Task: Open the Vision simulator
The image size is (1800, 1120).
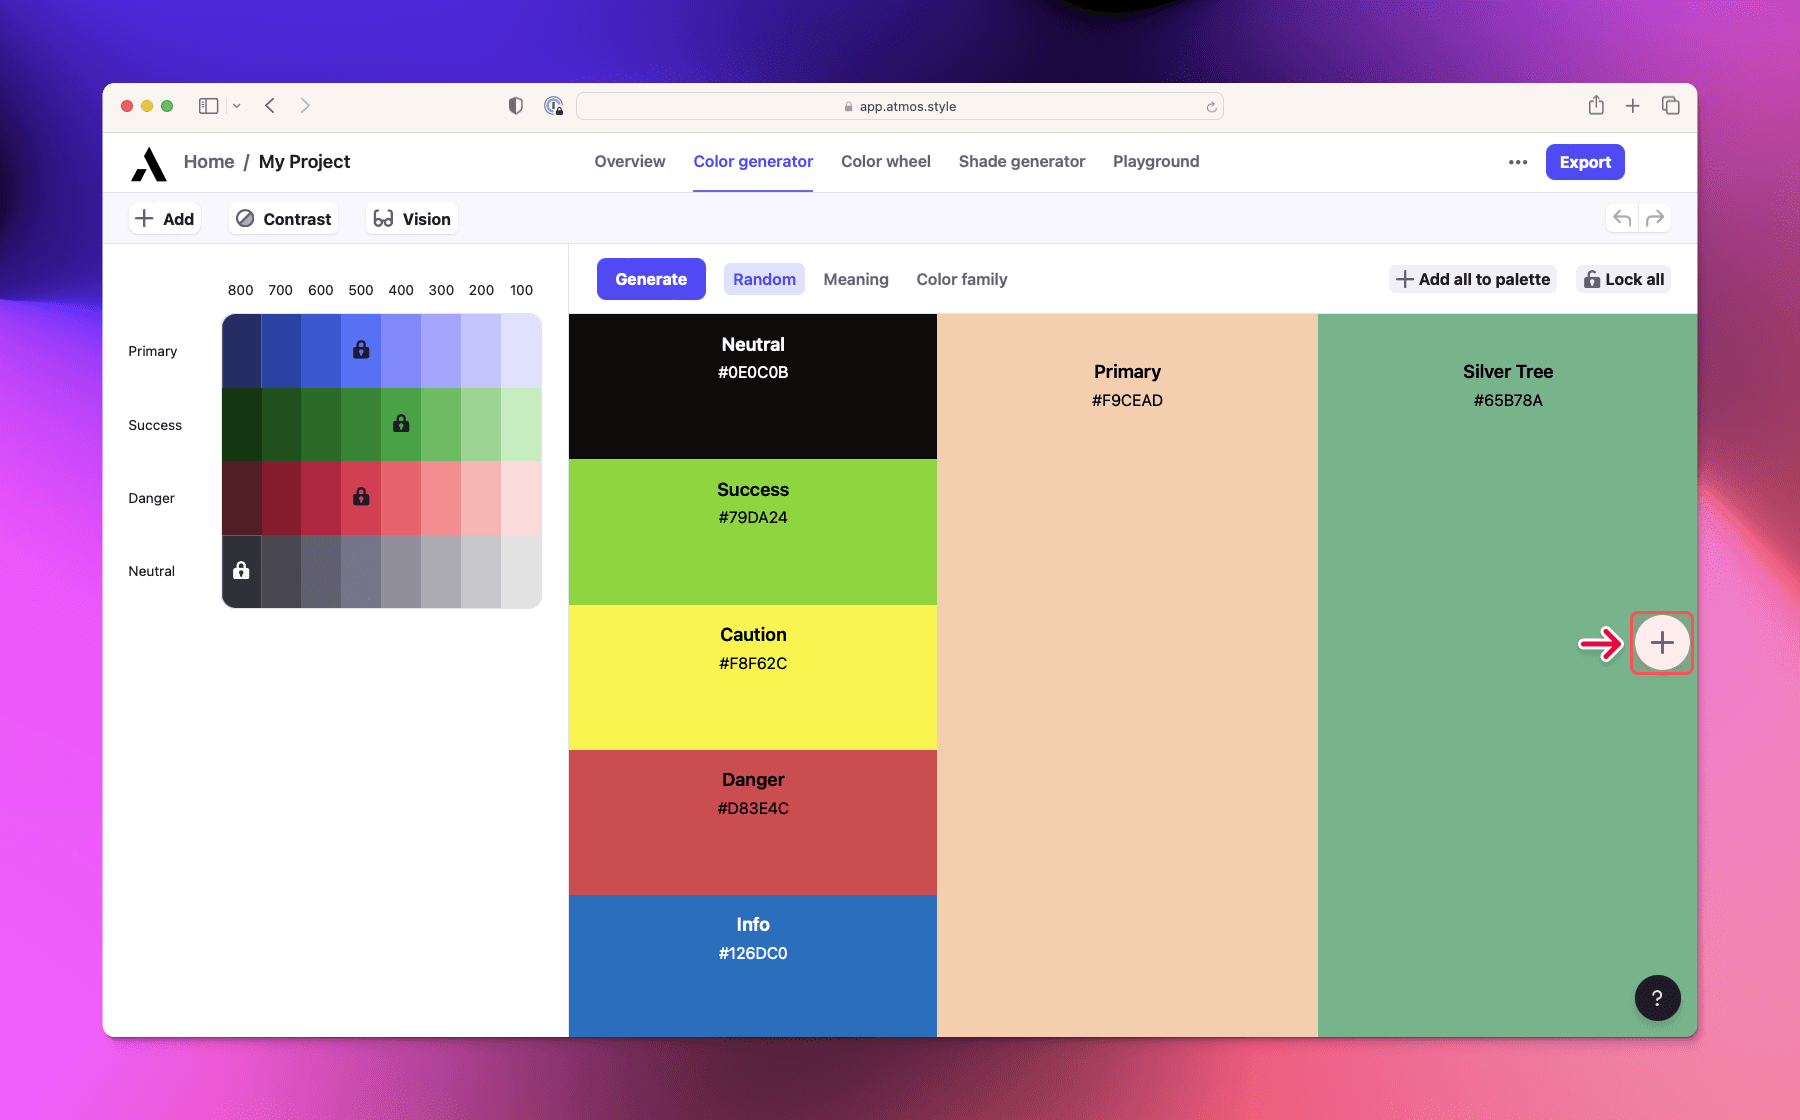Action: 411,218
